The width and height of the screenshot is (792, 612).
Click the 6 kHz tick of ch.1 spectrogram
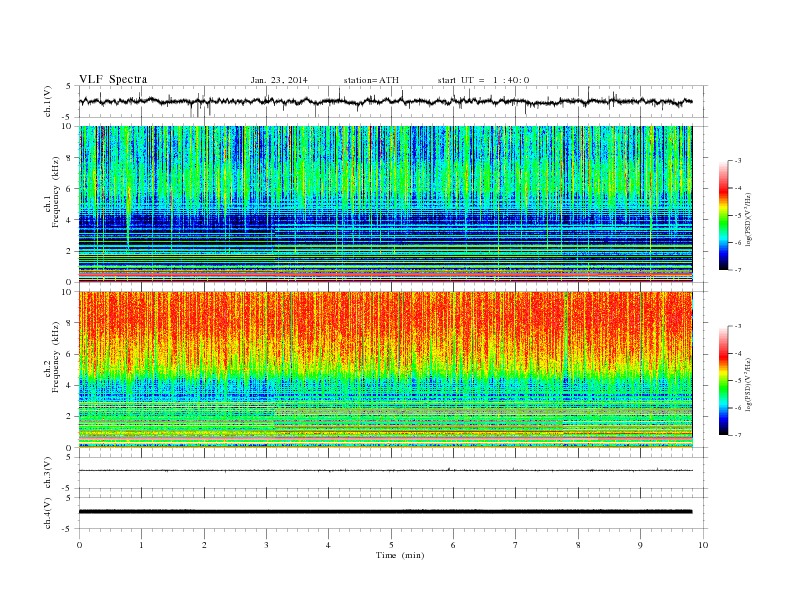click(x=69, y=189)
